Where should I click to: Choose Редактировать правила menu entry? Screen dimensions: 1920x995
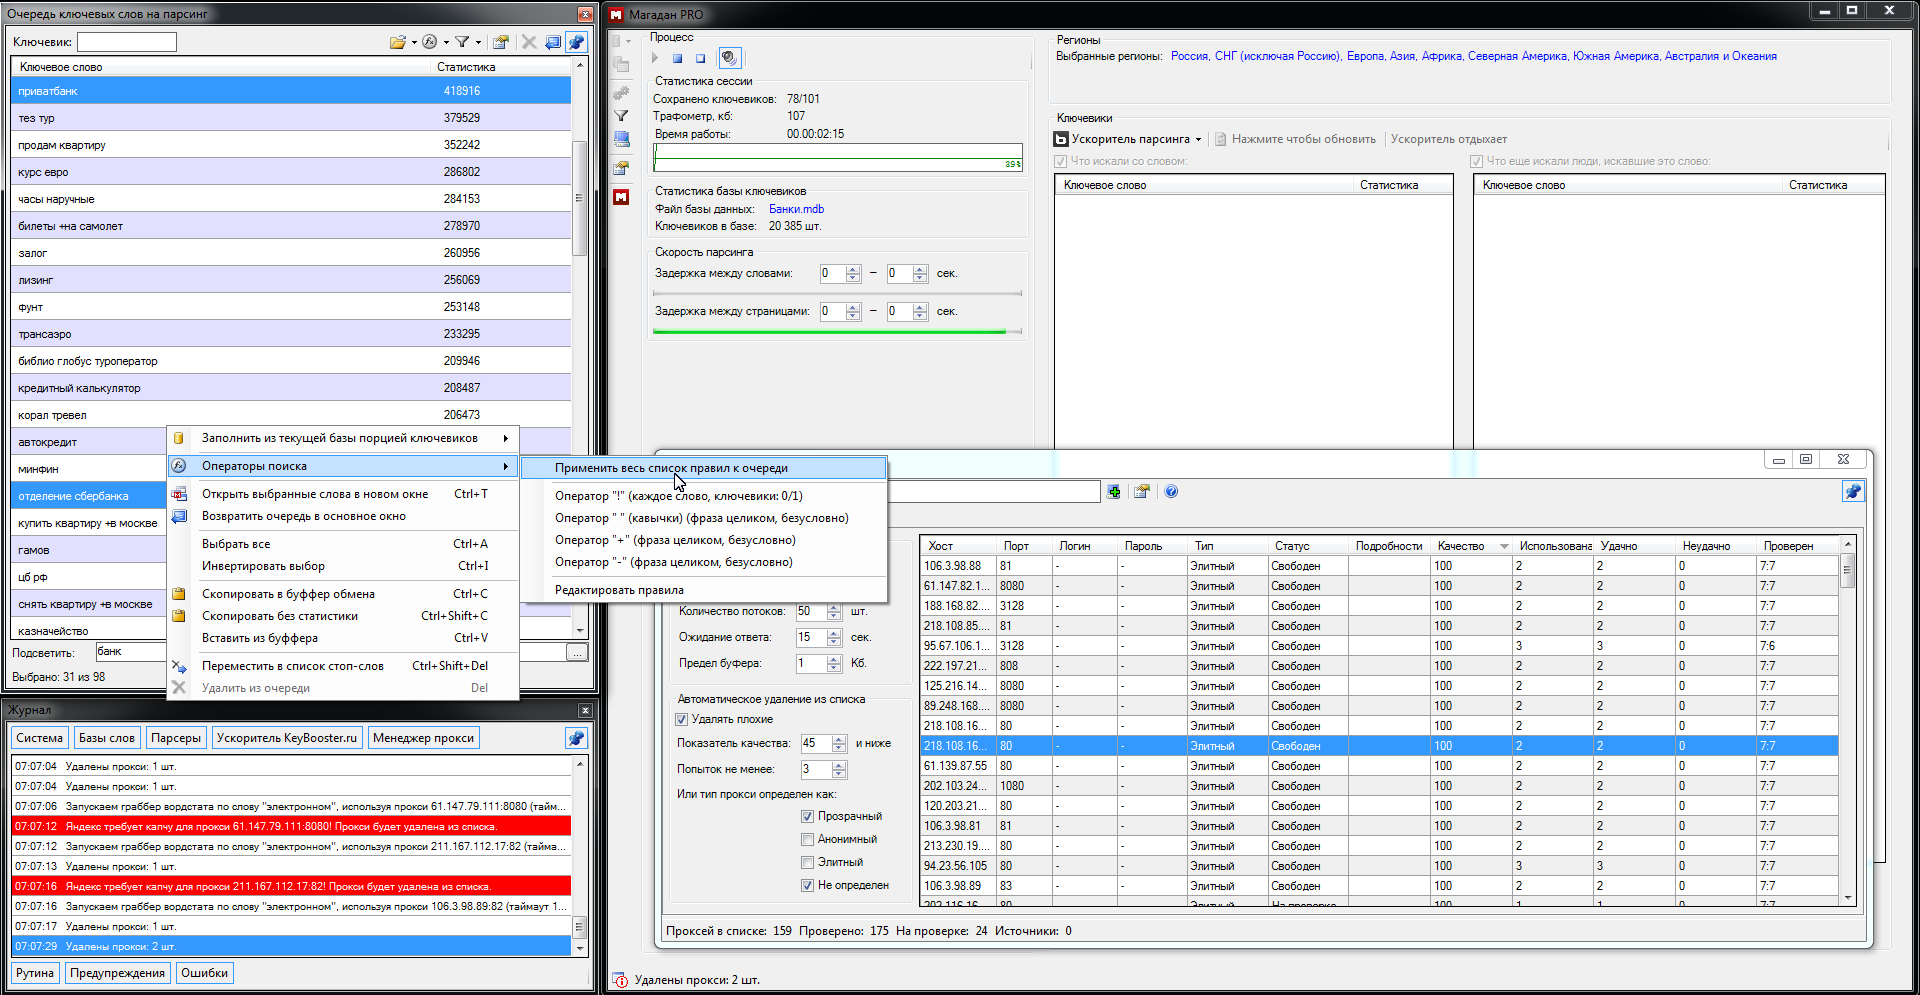click(704, 590)
